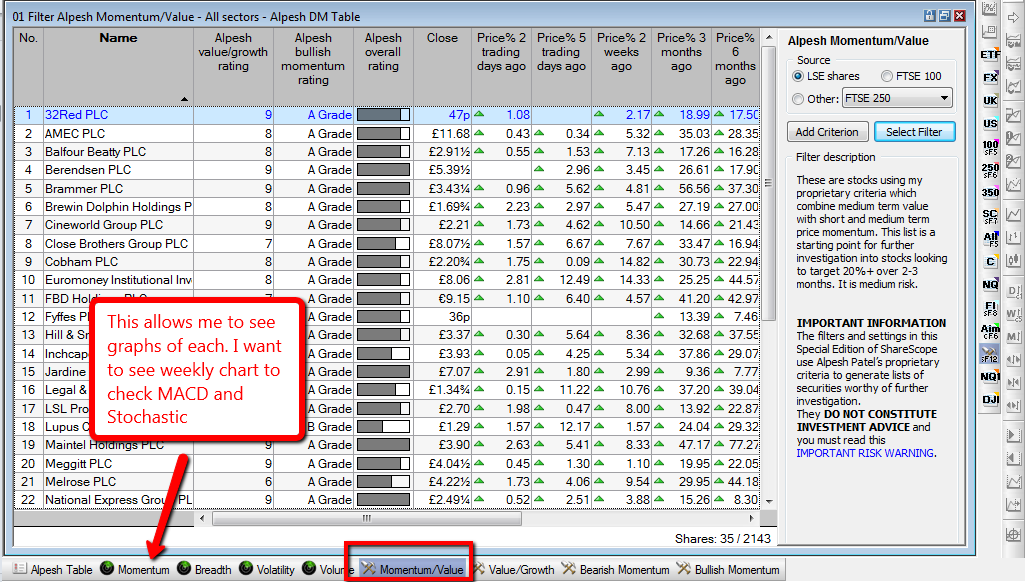Open the FTSE 100 list icon
This screenshot has height=582, width=1025.
tap(990, 147)
